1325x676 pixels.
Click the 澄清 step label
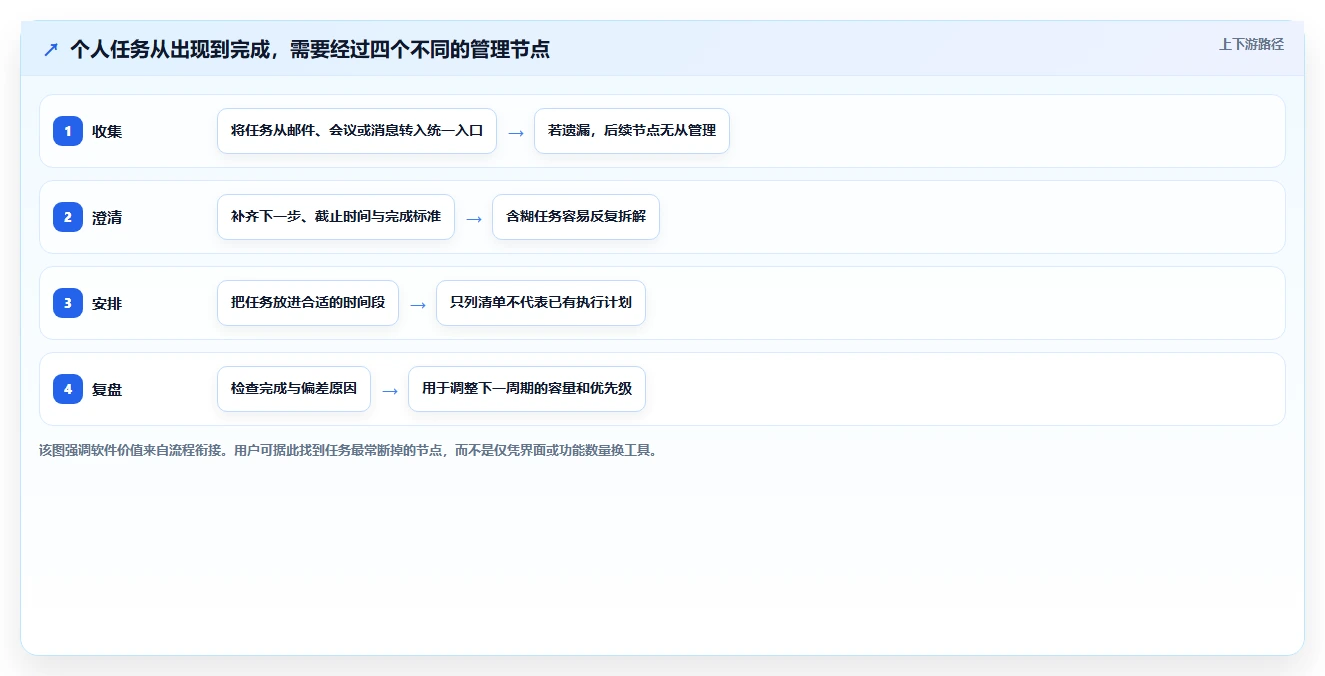(x=107, y=217)
